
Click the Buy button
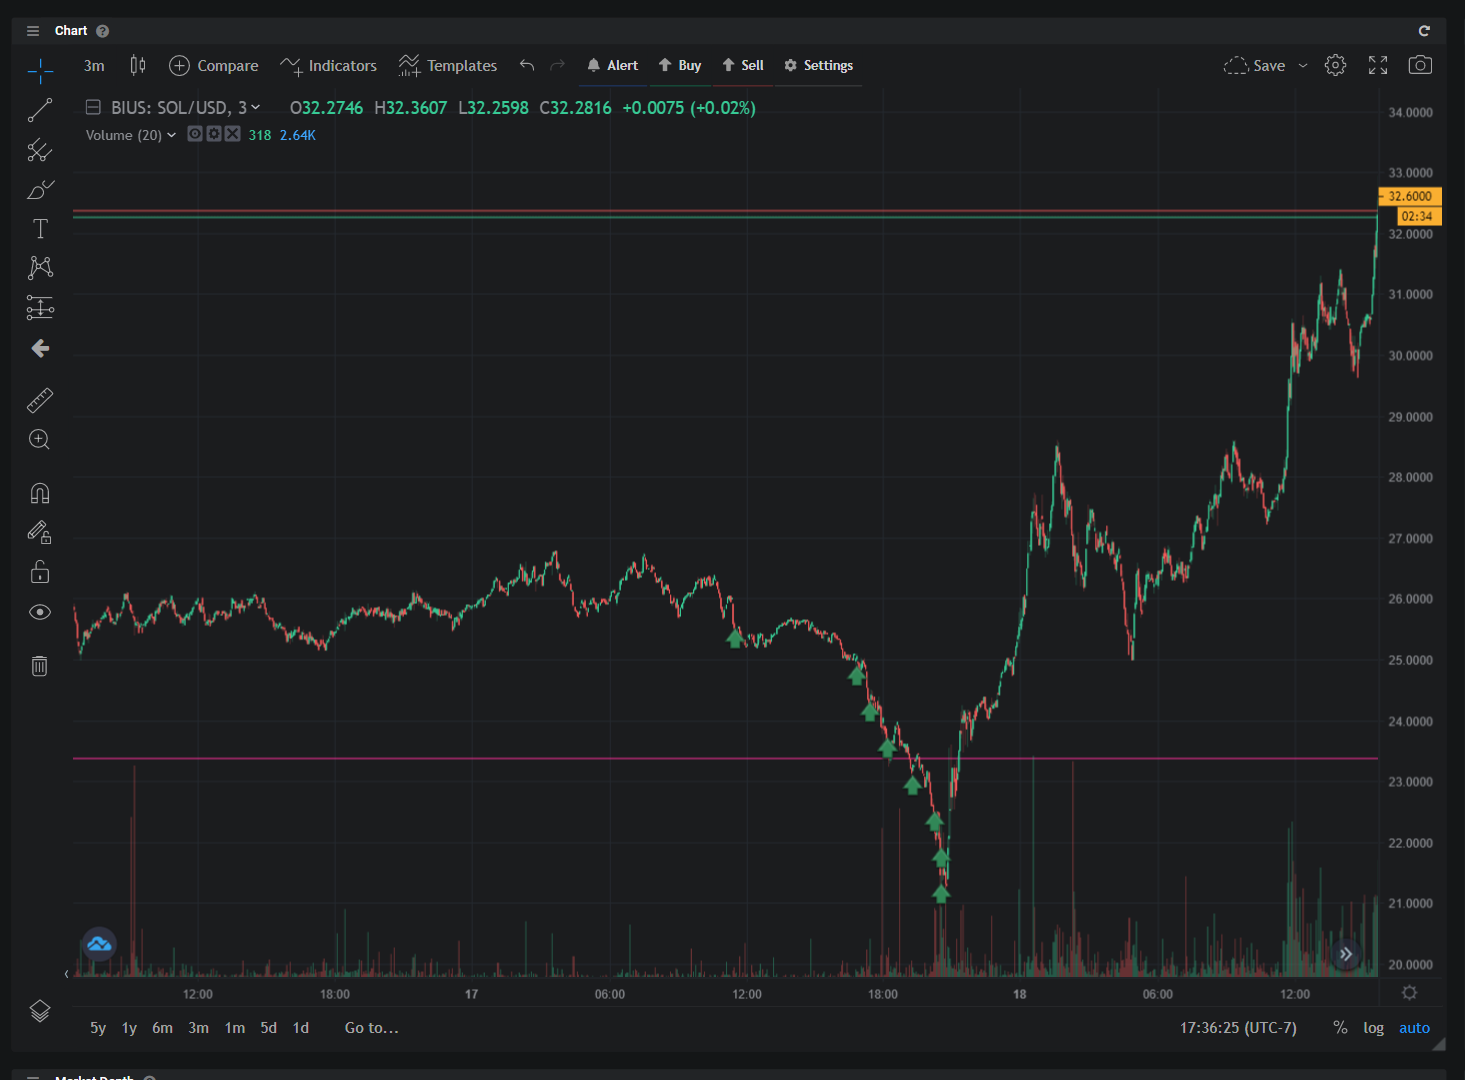pos(680,66)
